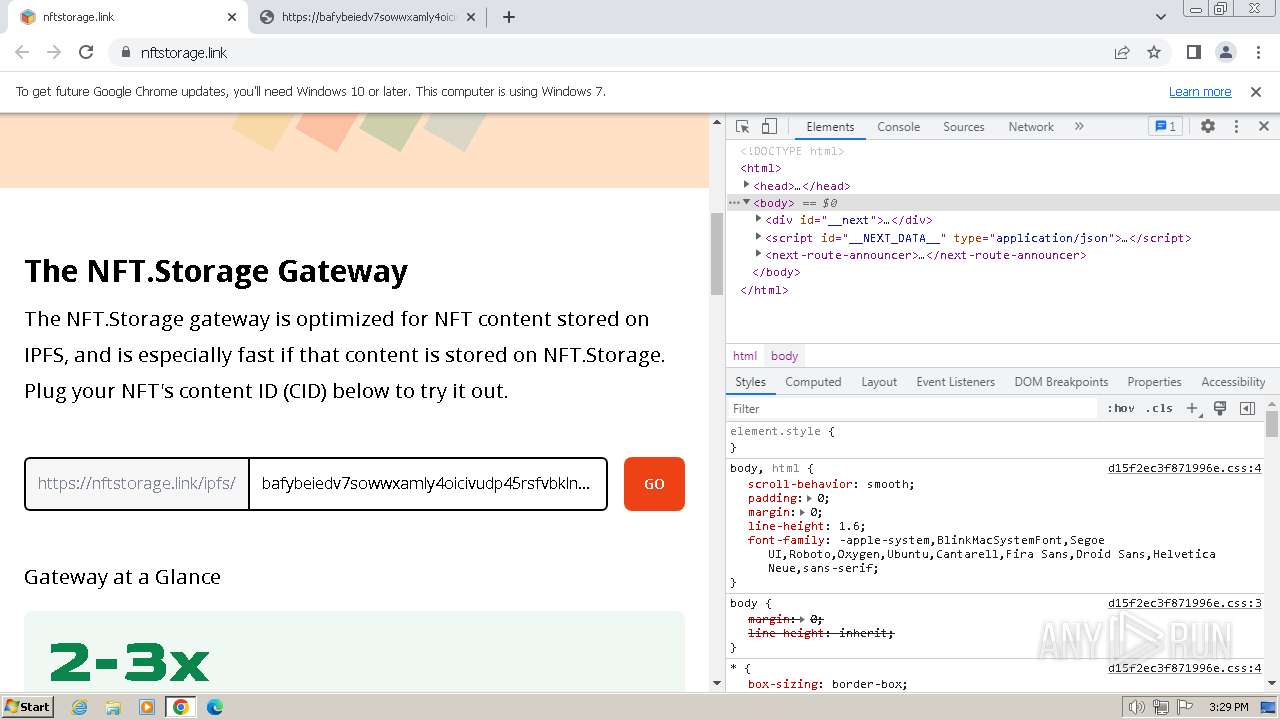This screenshot has width=1280, height=720.
Task: Show more DevTools tabs chevron
Action: (x=1079, y=127)
